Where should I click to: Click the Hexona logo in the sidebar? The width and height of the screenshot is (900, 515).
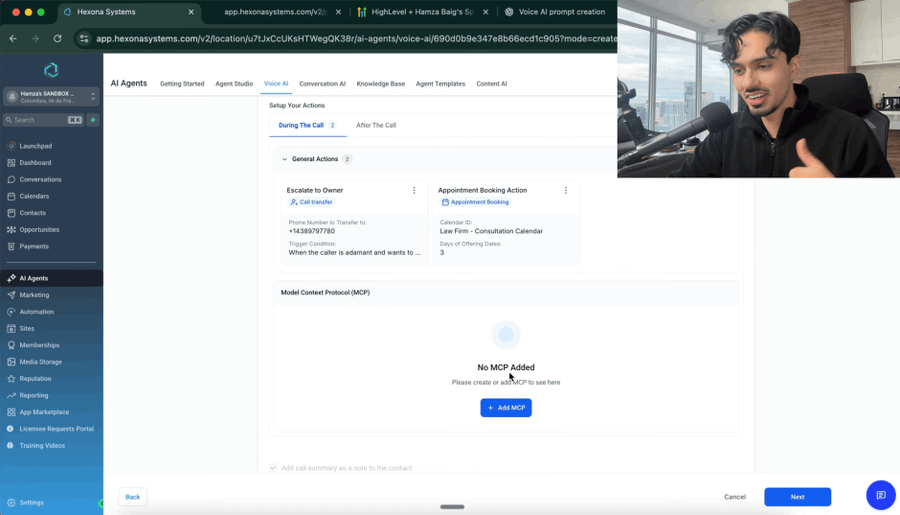tap(51, 70)
